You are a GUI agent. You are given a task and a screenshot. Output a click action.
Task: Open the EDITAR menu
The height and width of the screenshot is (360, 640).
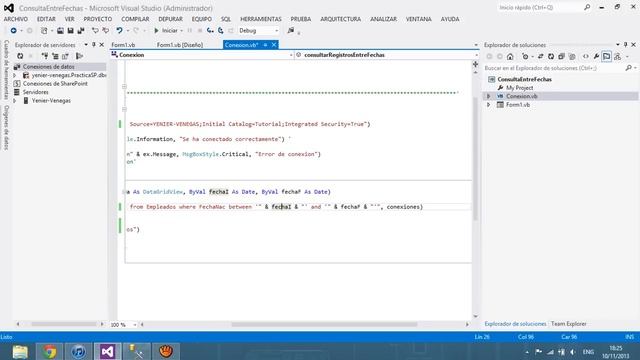point(46,19)
